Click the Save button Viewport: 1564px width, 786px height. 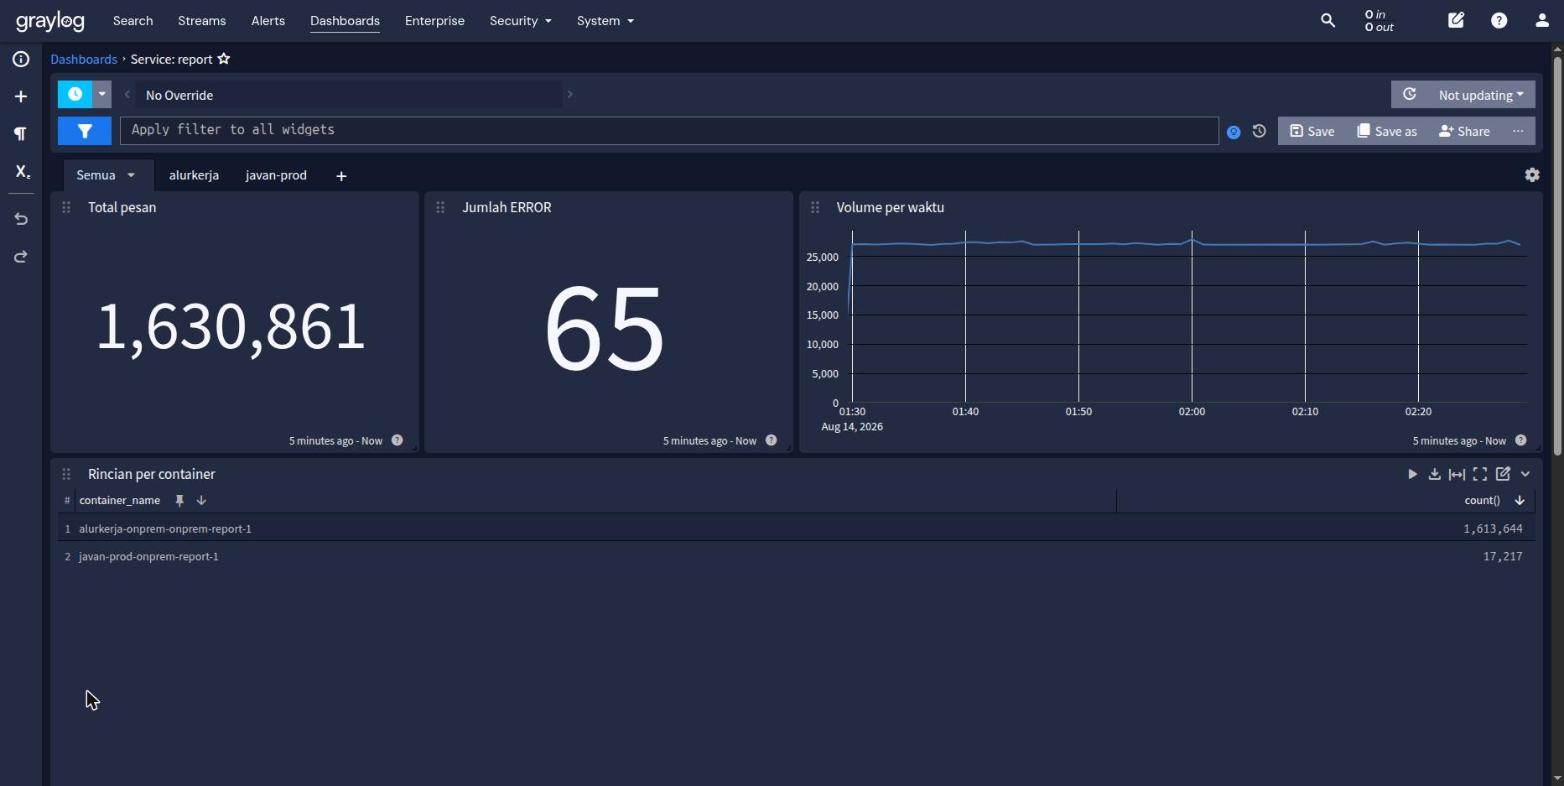(x=1312, y=131)
